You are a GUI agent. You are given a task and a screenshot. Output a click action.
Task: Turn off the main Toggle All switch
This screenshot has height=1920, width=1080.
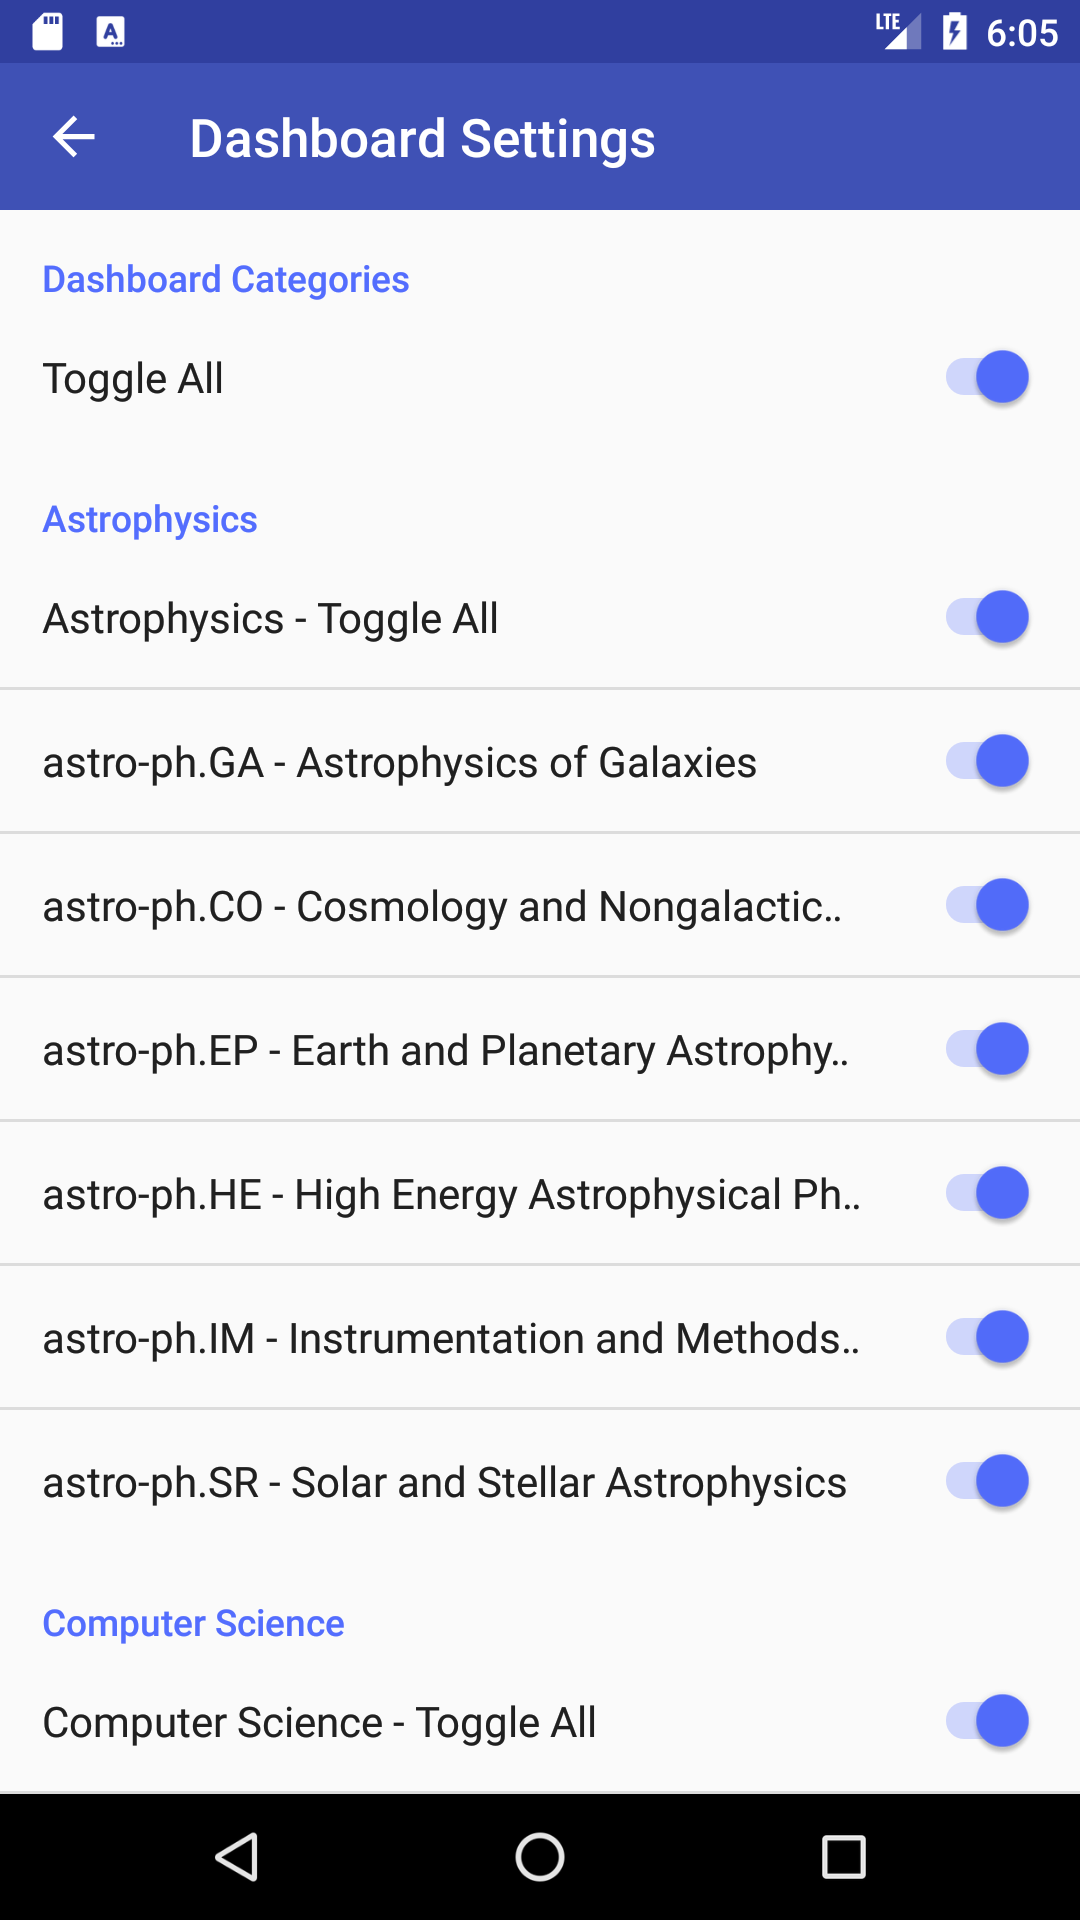987,378
